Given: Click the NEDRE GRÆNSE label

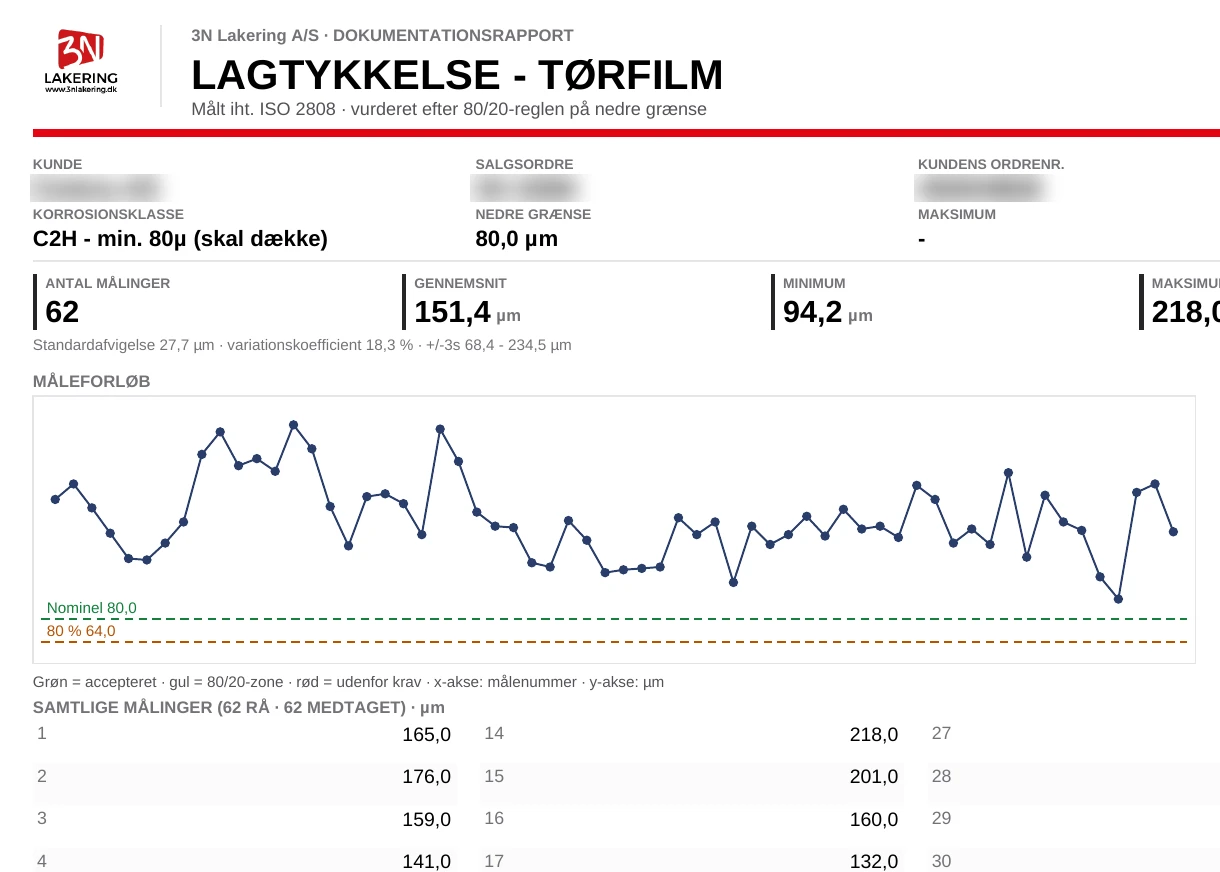Looking at the screenshot, I should pos(533,214).
